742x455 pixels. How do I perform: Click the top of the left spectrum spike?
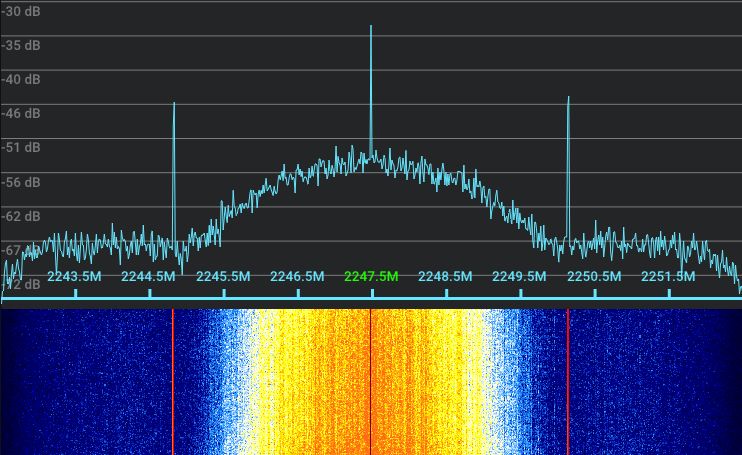coord(174,104)
